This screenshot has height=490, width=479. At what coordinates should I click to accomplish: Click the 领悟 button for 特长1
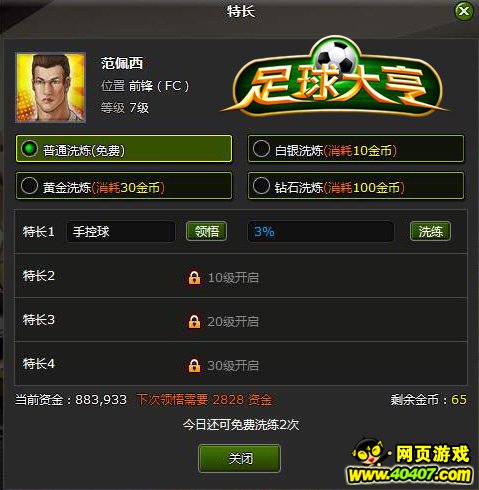point(207,231)
